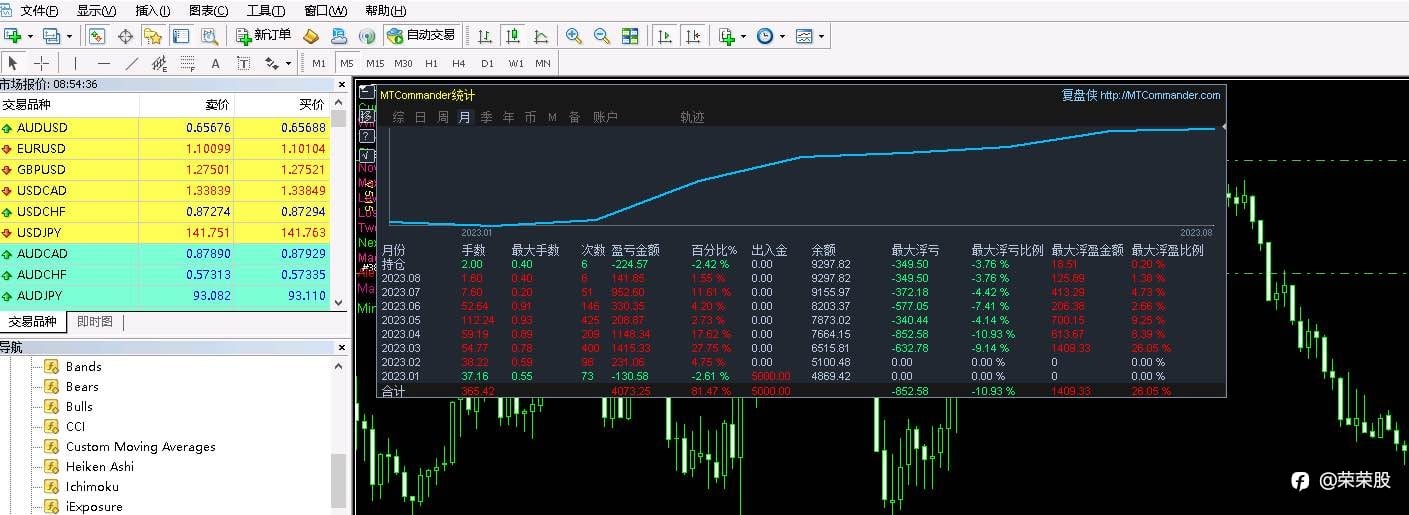Screen dimensions: 1409x515
Task: Select the vertical line drawing tool
Action: click(x=76, y=63)
